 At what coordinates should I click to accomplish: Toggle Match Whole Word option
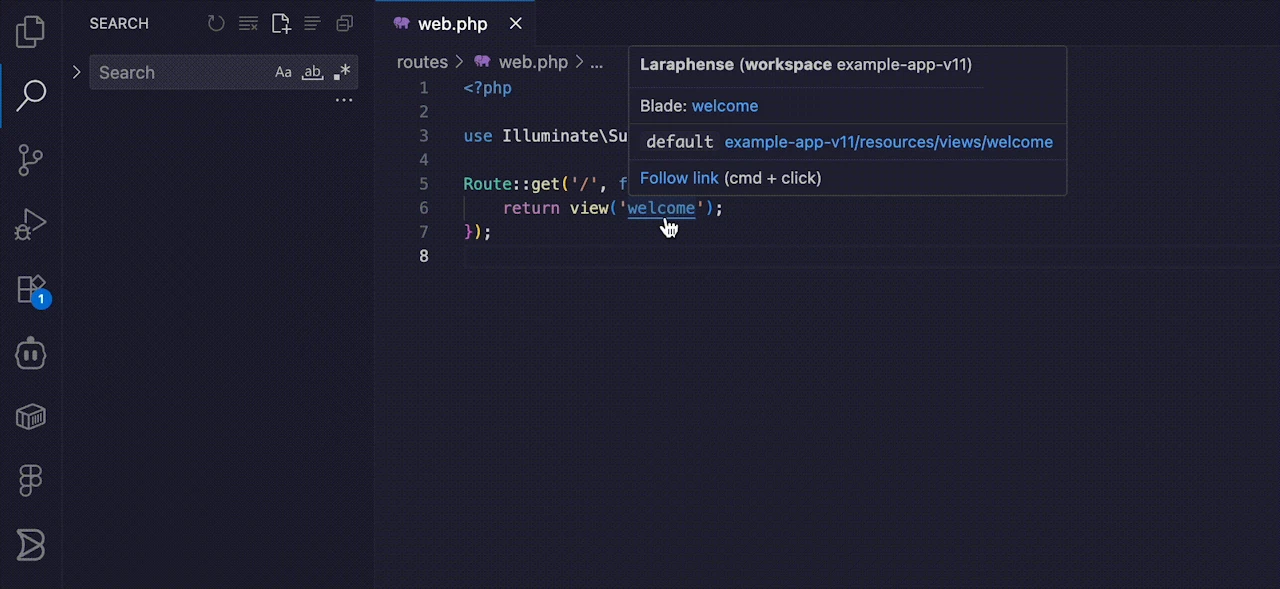313,72
